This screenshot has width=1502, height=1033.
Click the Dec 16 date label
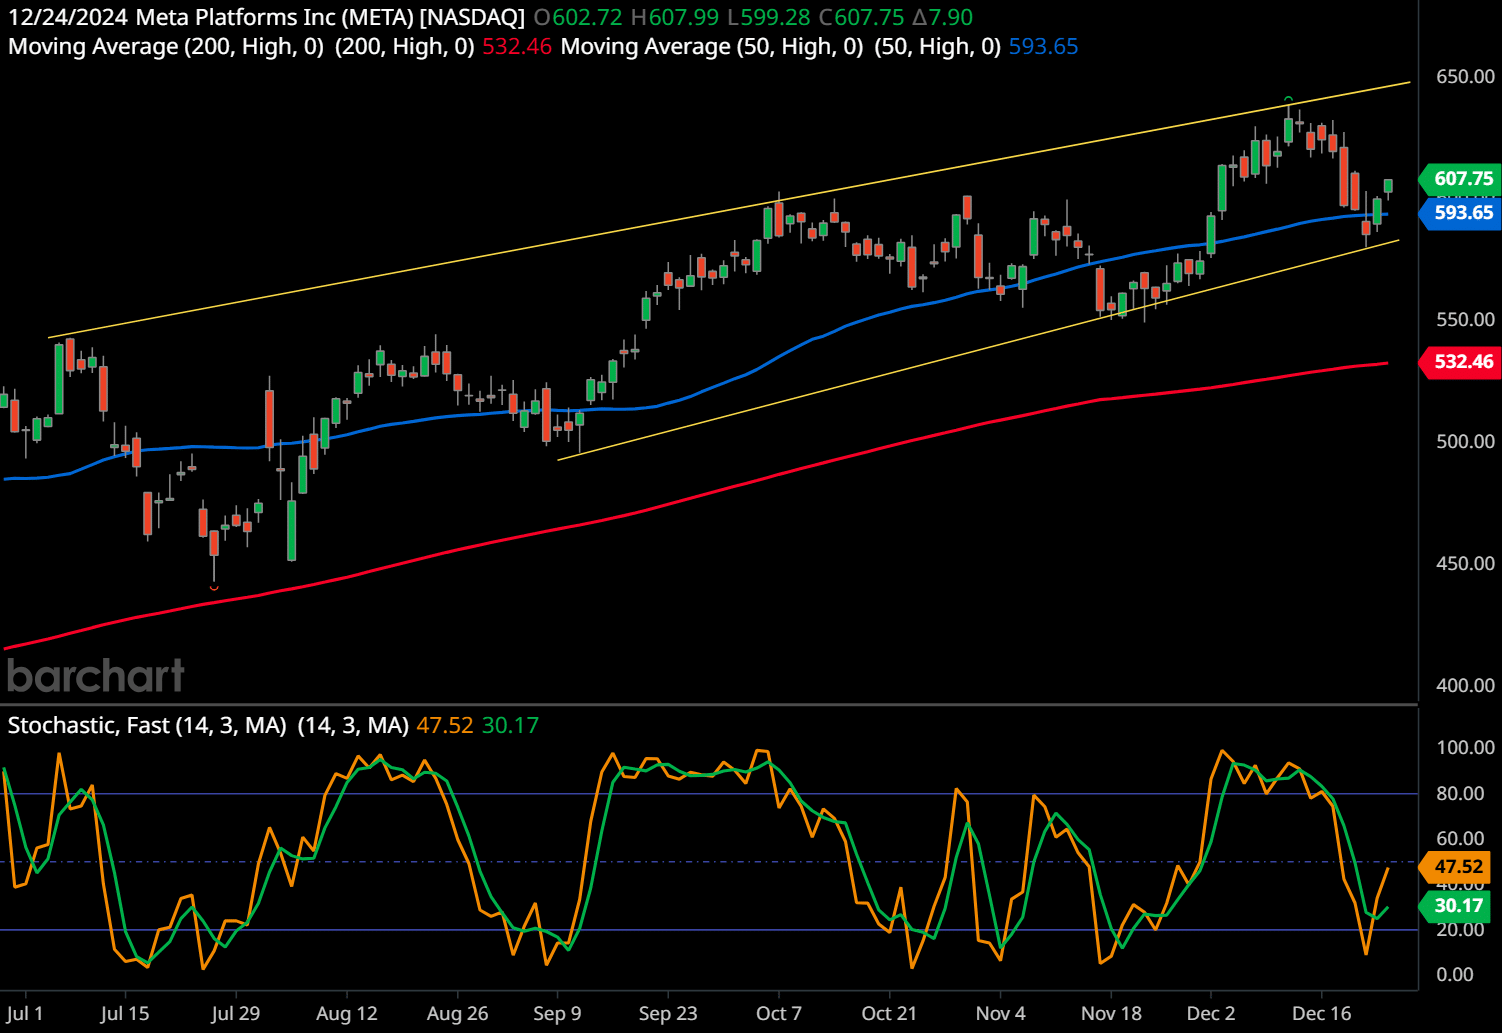[x=1322, y=1014]
